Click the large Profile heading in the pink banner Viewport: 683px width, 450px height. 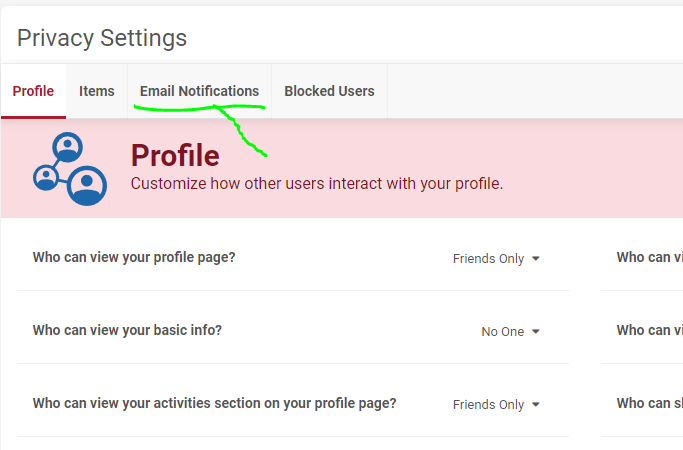(175, 156)
